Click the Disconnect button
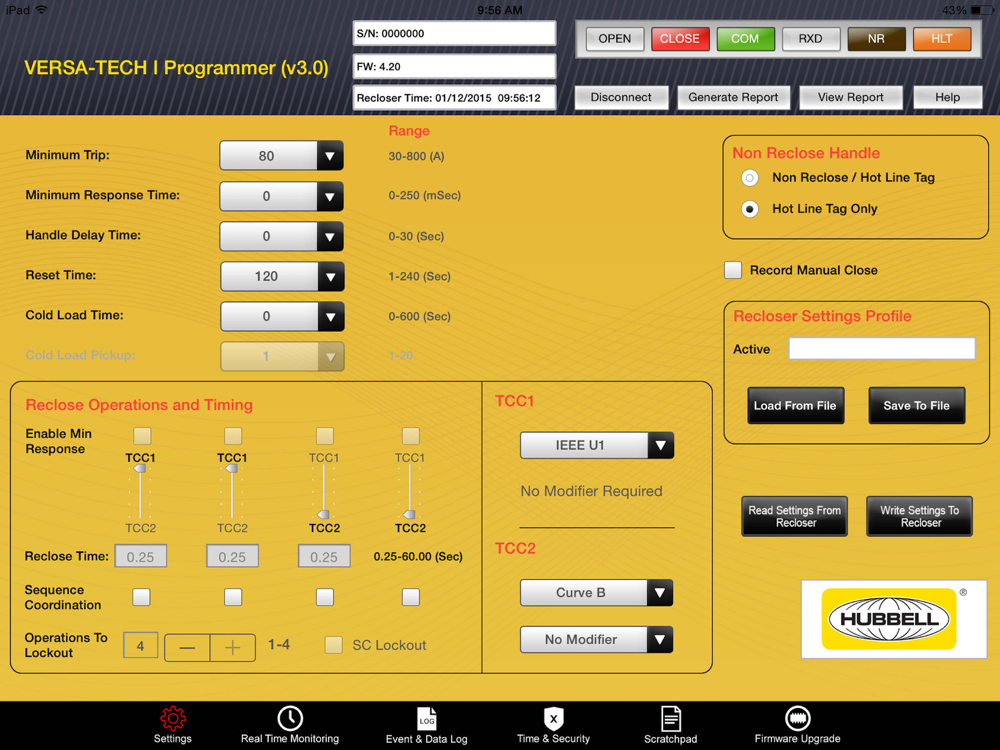Viewport: 1000px width, 750px height. click(x=621, y=98)
